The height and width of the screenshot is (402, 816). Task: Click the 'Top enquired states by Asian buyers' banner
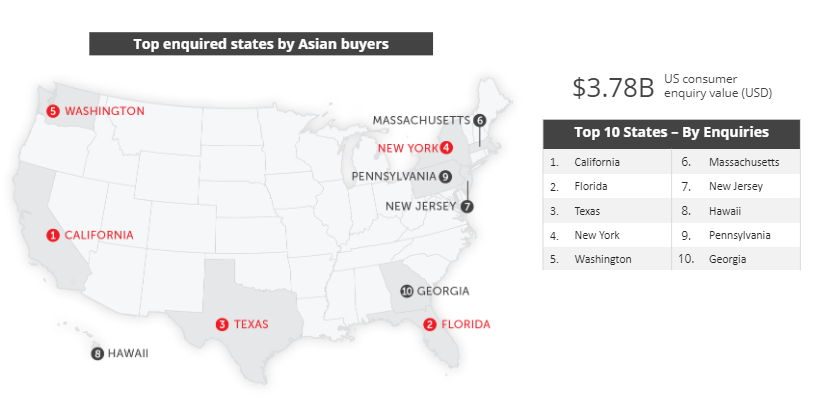261,44
